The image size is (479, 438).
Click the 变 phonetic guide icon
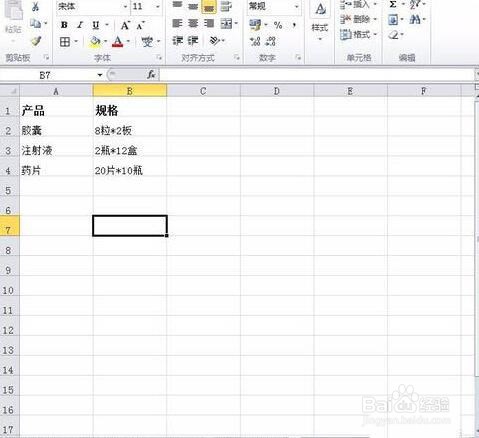[x=147, y=42]
